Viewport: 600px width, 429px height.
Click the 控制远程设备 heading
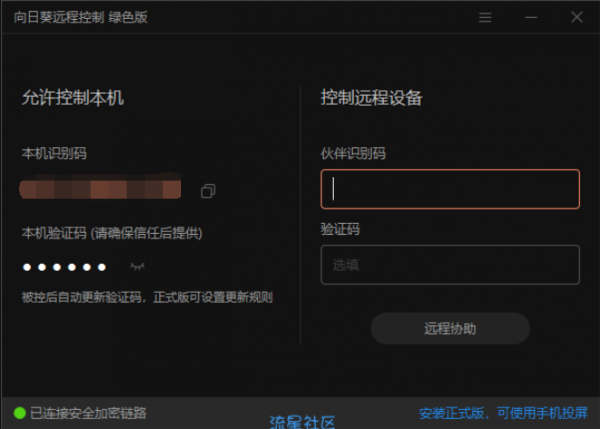coord(371,98)
